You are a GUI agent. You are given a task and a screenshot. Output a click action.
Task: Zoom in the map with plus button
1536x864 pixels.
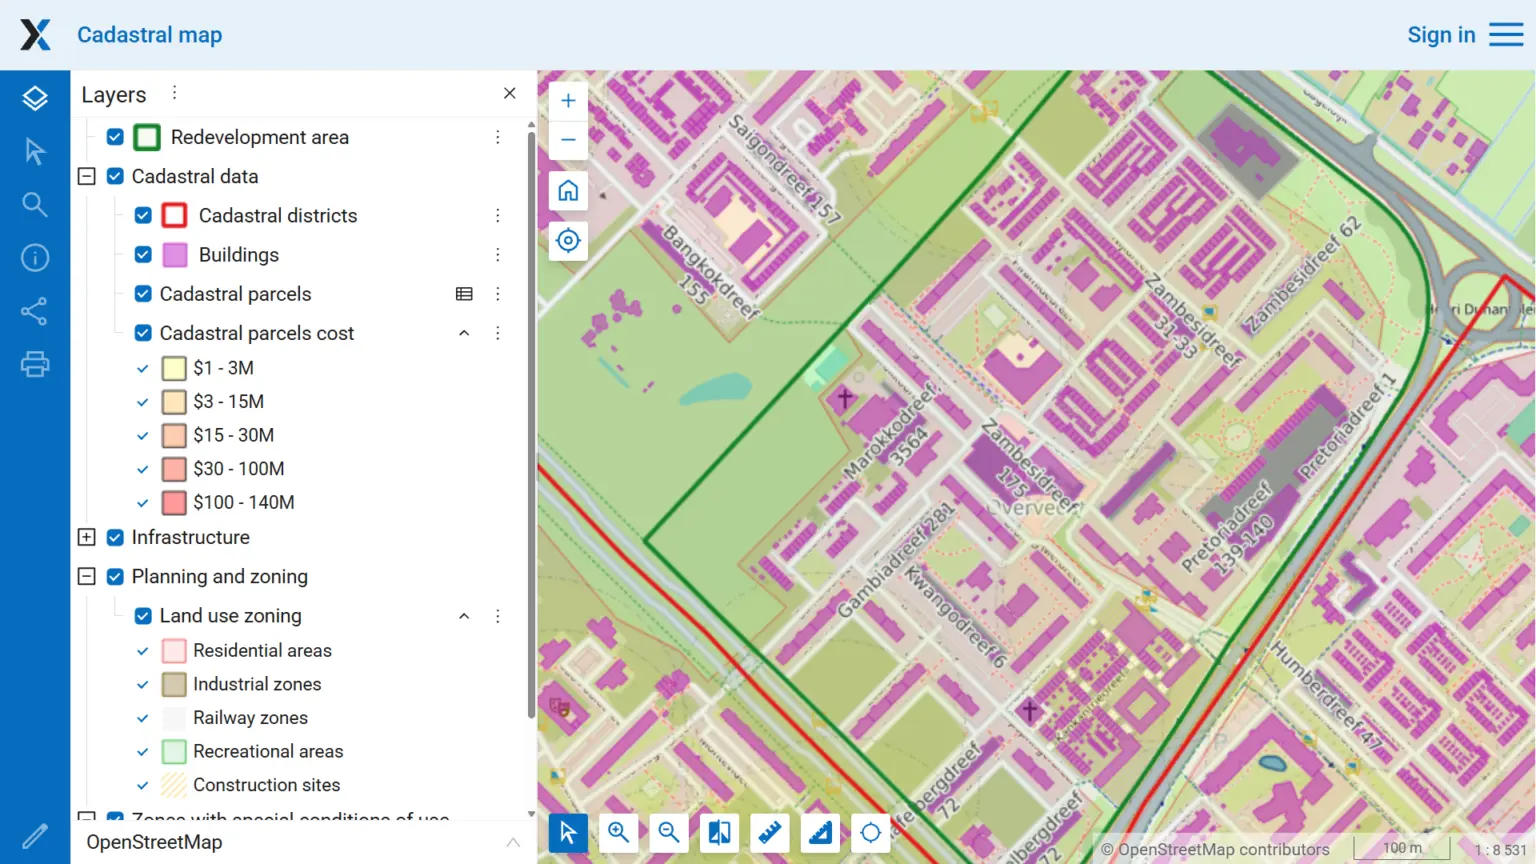point(568,101)
